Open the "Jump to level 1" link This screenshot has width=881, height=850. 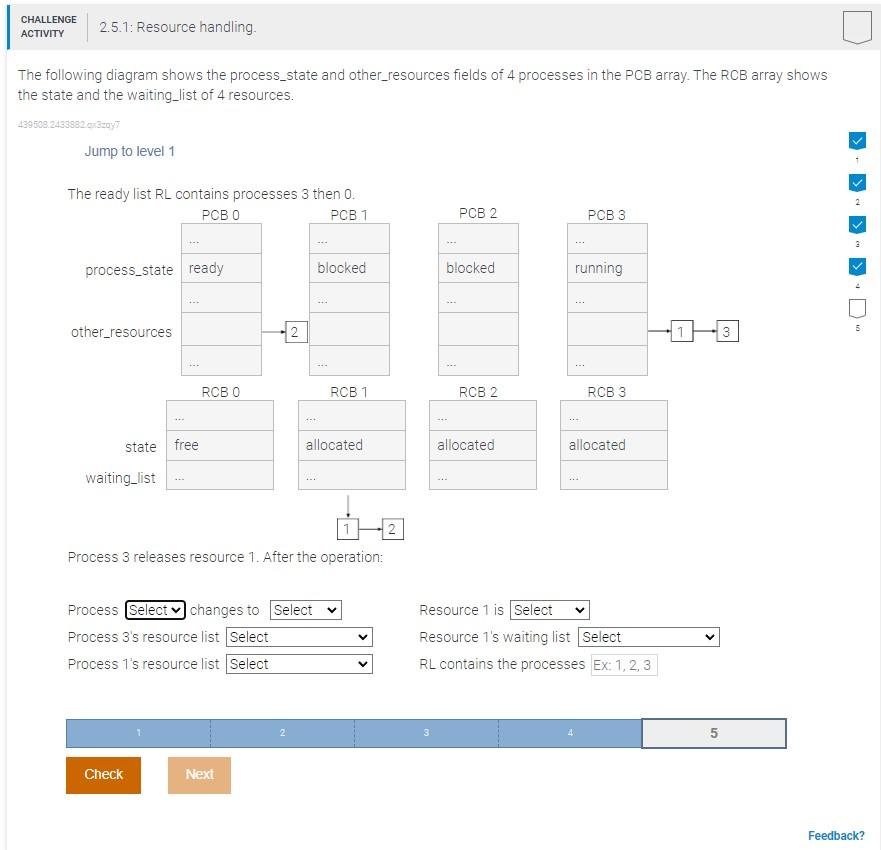[129, 151]
